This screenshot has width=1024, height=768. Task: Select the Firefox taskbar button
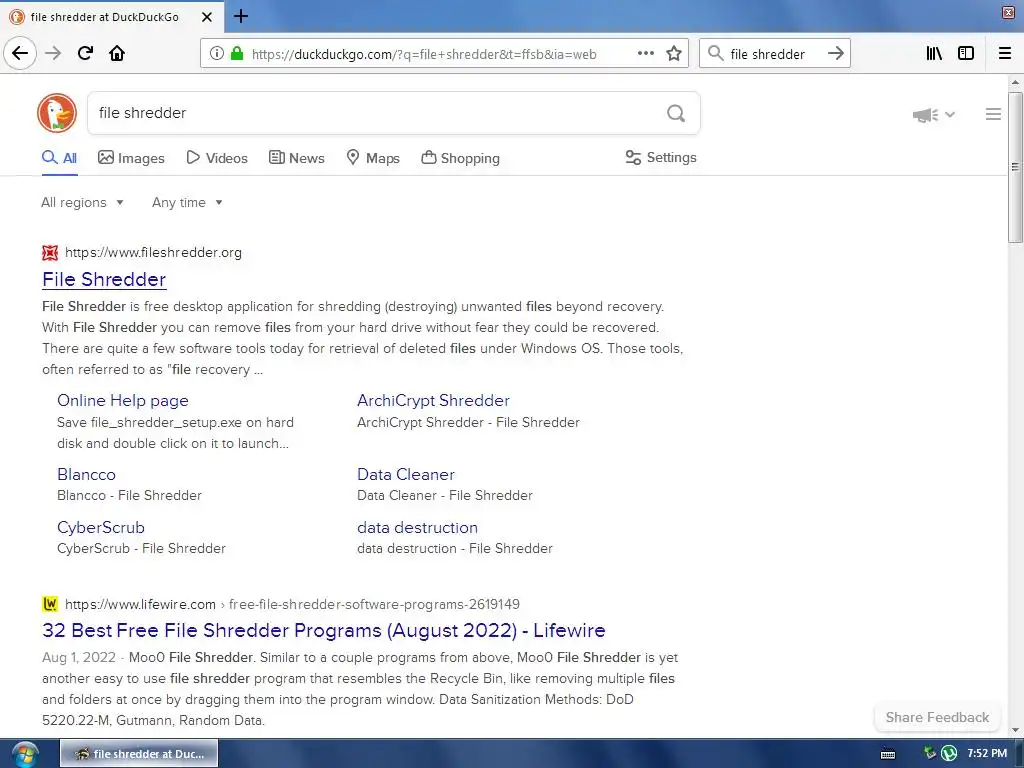(x=139, y=754)
